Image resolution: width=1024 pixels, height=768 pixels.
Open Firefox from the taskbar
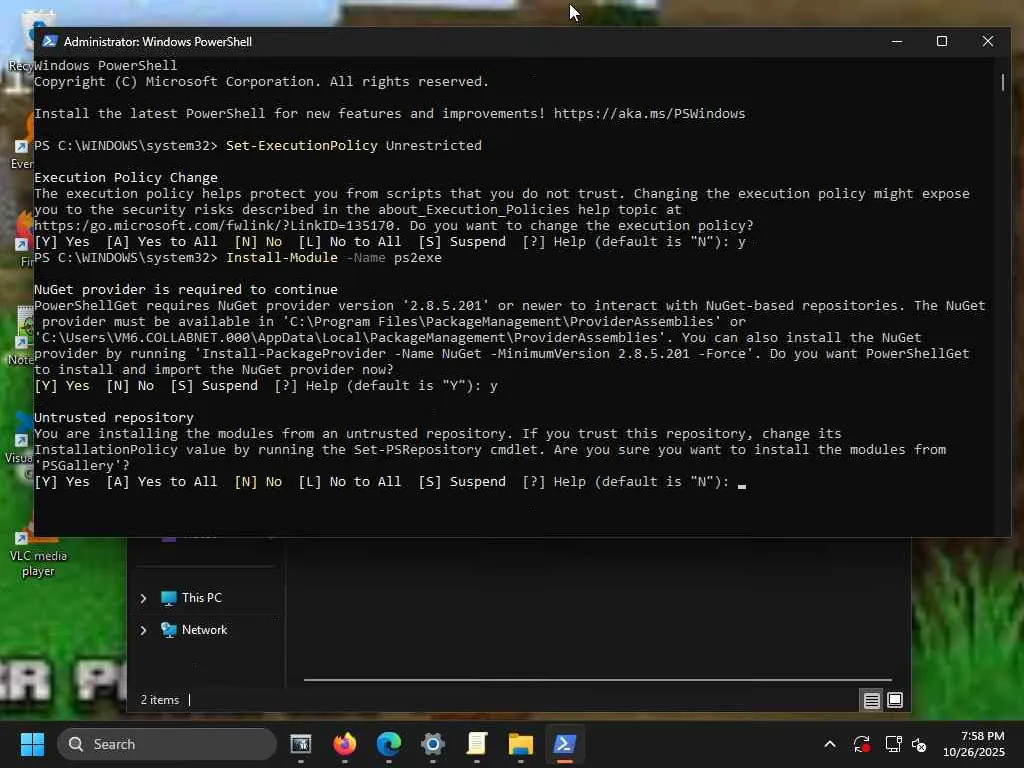tap(345, 744)
